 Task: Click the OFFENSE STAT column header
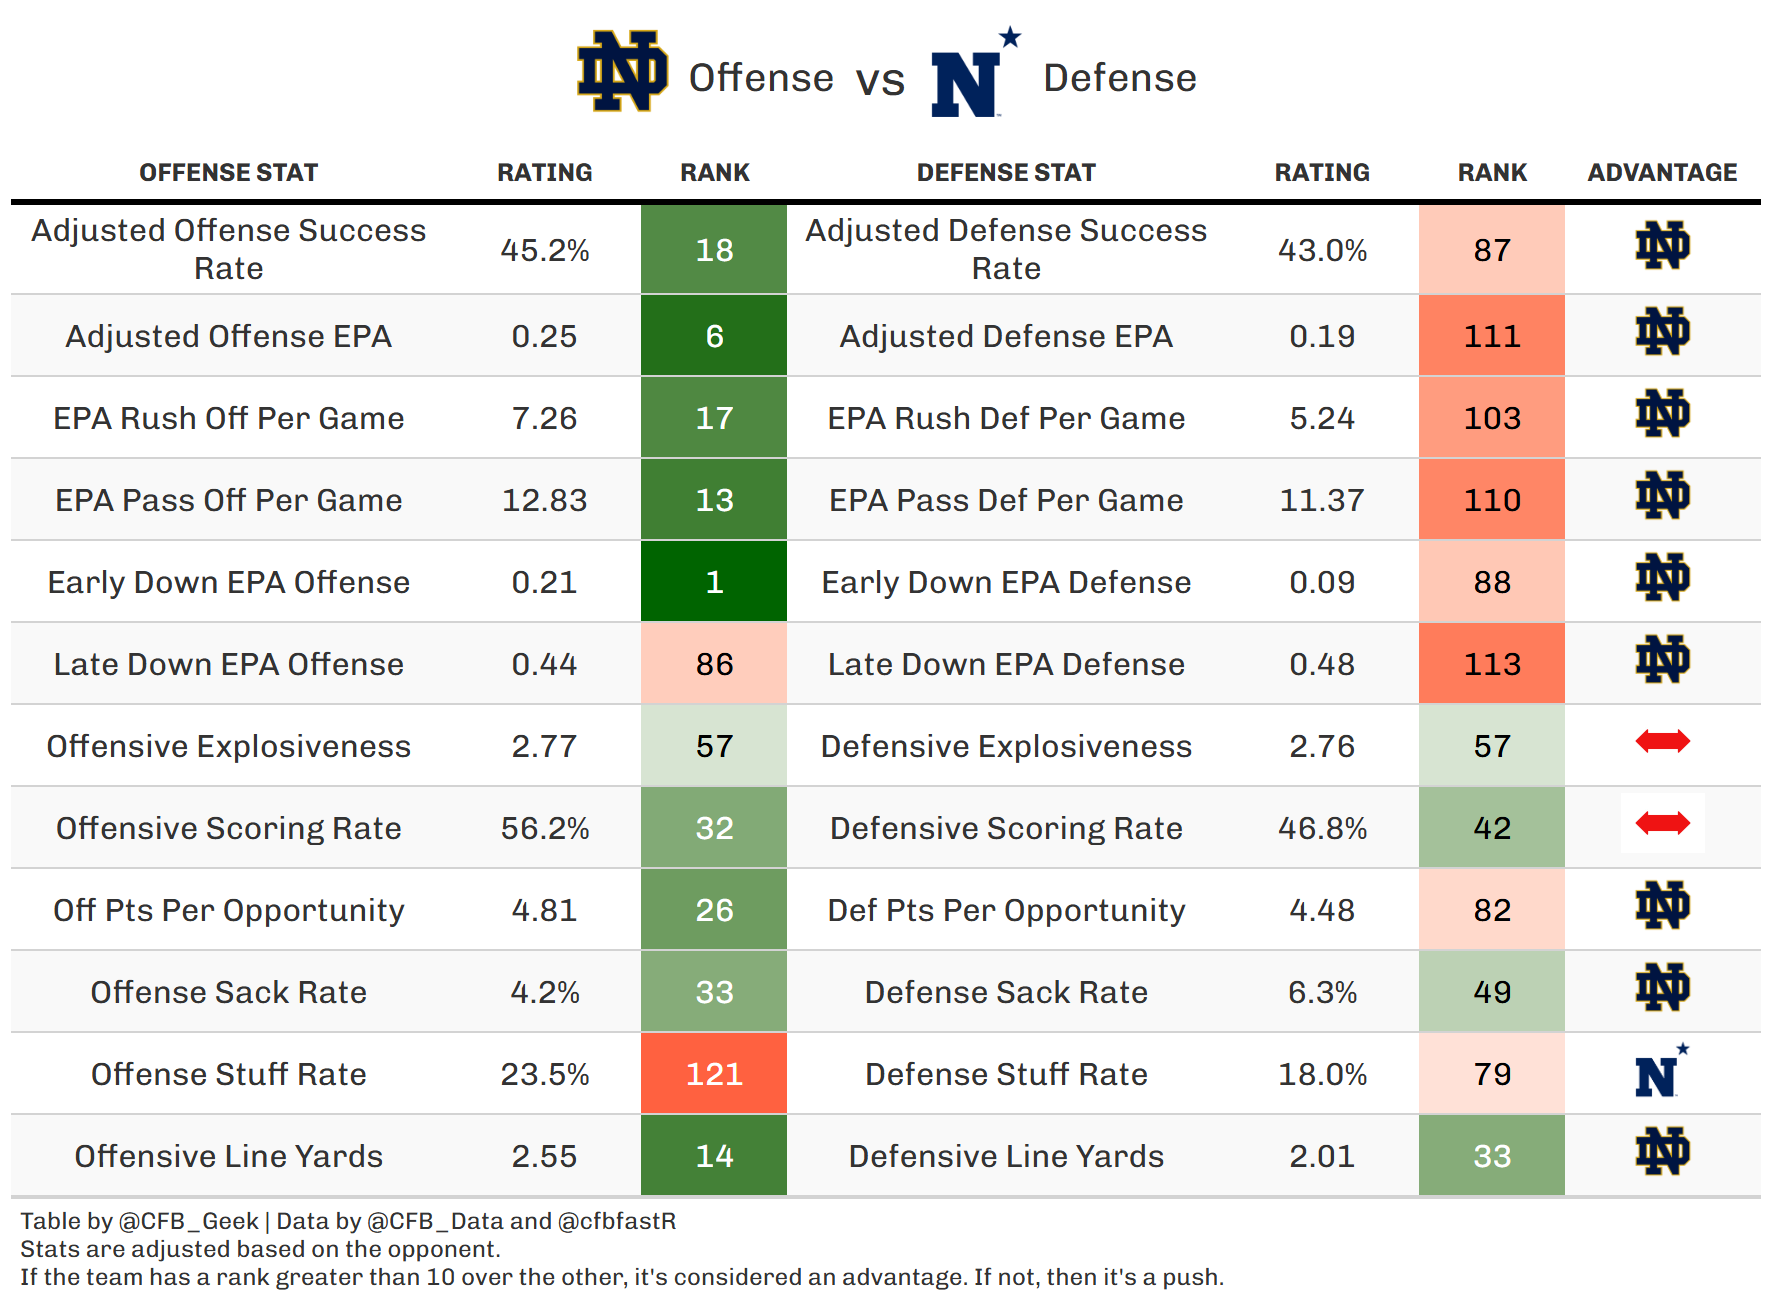(228, 173)
